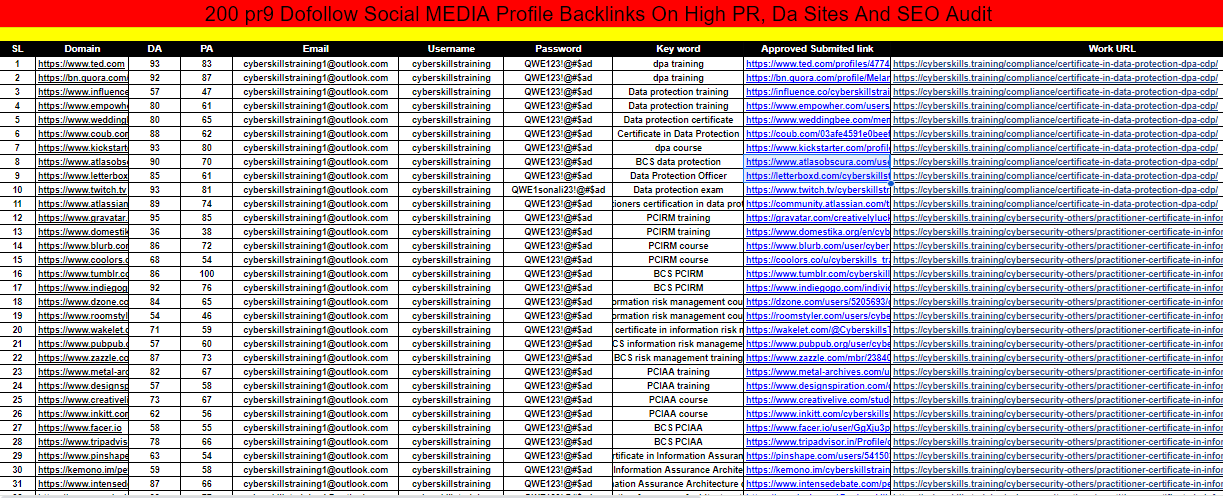Viewport: 1223px width, 498px height.
Task: Select the 'Data protection exam' keyword cell
Action: (x=678, y=189)
